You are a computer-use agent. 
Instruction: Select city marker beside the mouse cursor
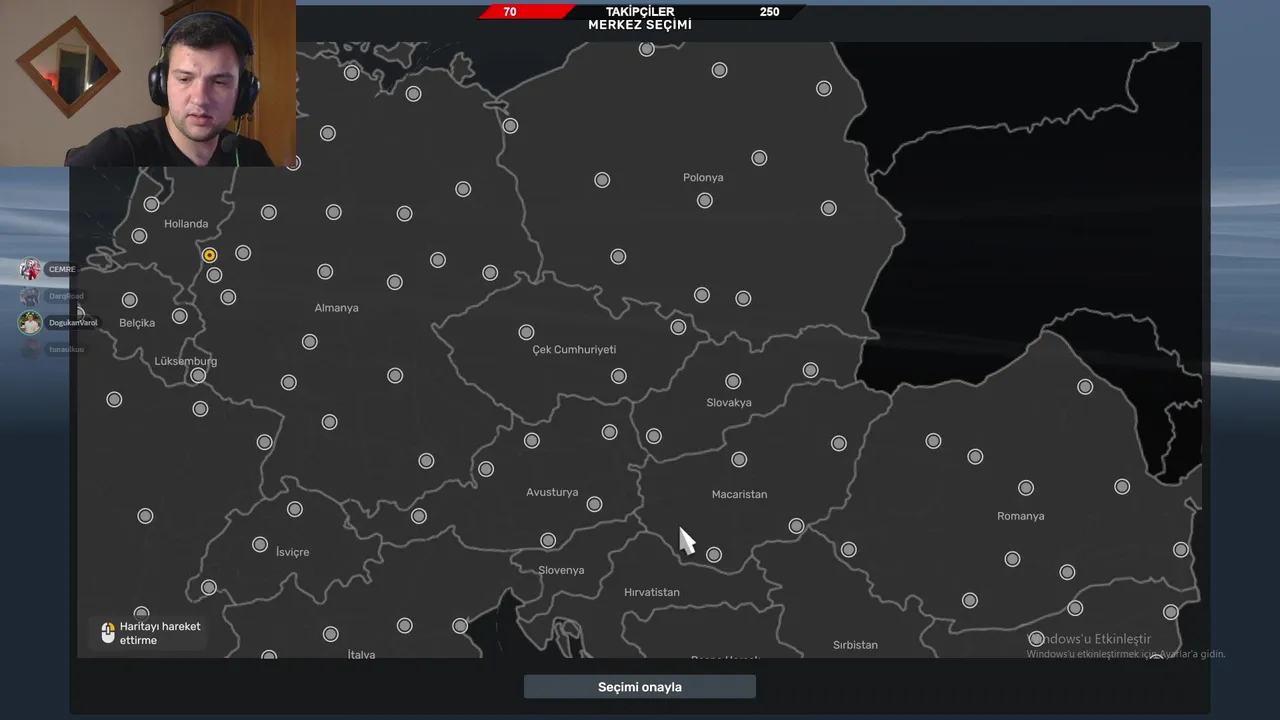pyautogui.click(x=714, y=554)
